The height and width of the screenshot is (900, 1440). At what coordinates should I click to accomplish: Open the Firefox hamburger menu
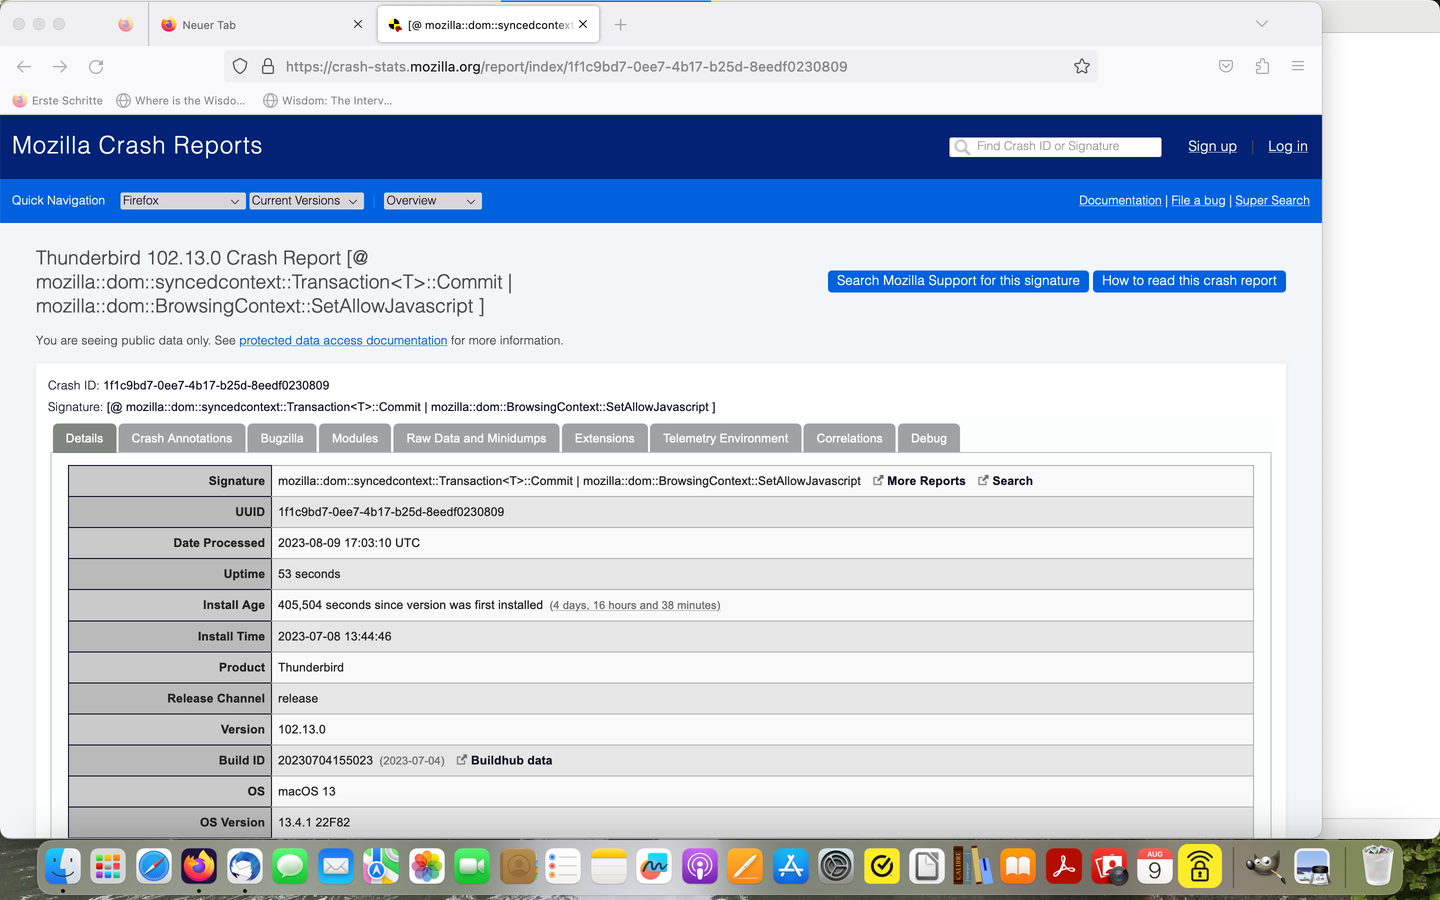point(1297,66)
